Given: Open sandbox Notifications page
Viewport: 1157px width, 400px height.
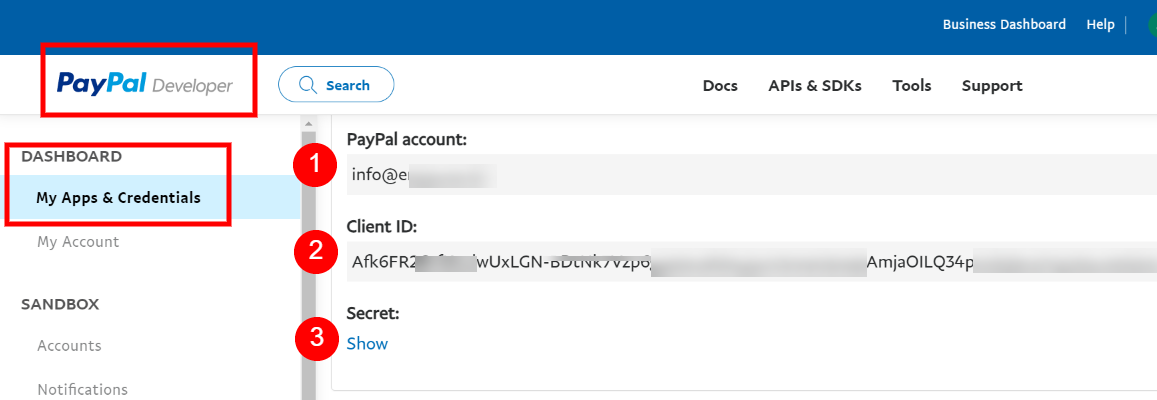Looking at the screenshot, I should pos(83,389).
